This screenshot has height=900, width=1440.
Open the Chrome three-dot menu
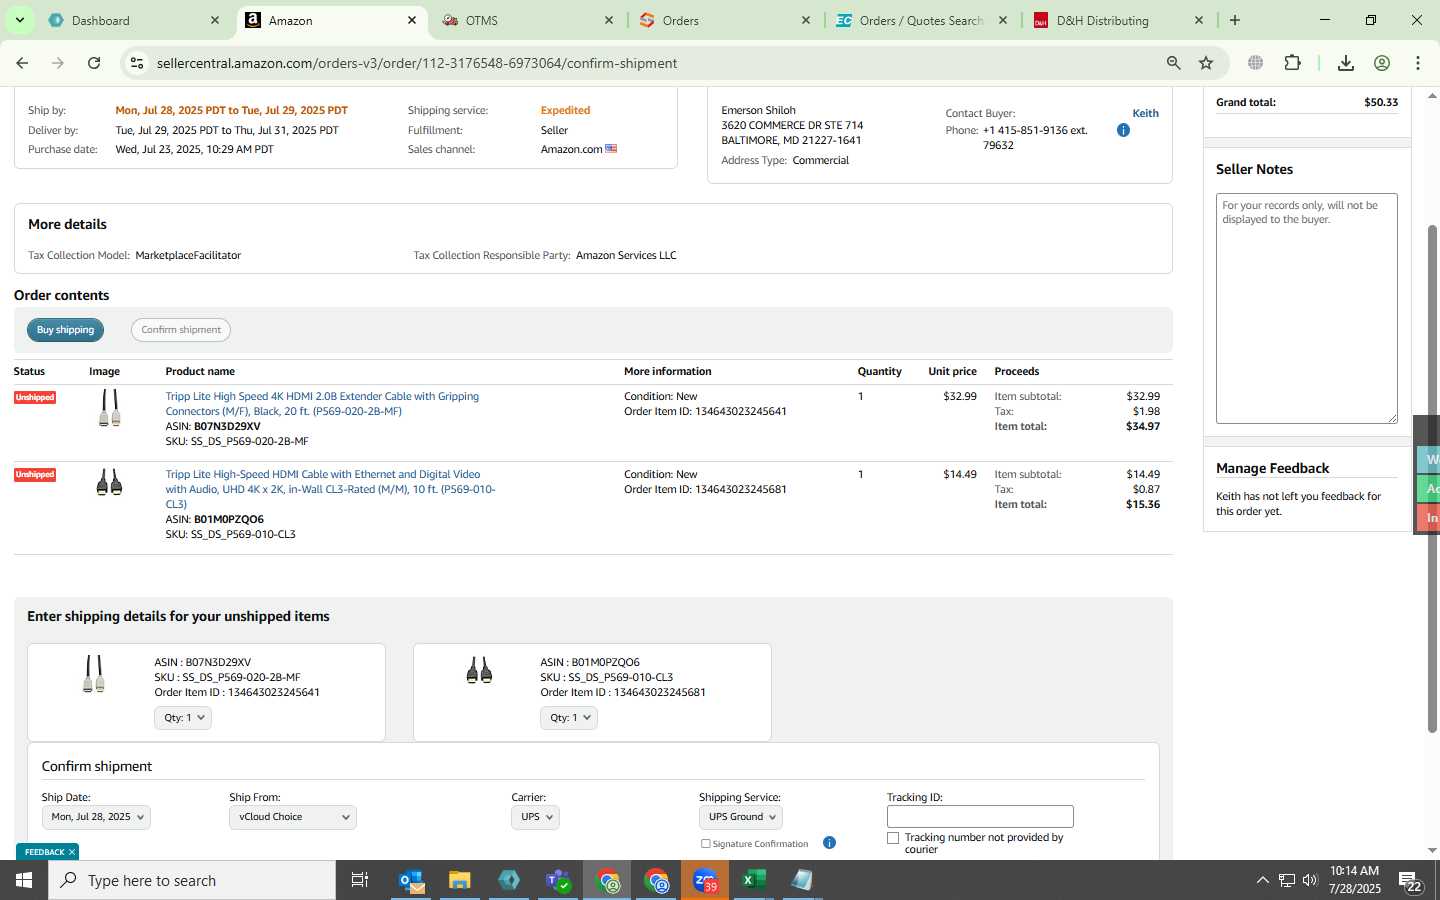(1418, 63)
